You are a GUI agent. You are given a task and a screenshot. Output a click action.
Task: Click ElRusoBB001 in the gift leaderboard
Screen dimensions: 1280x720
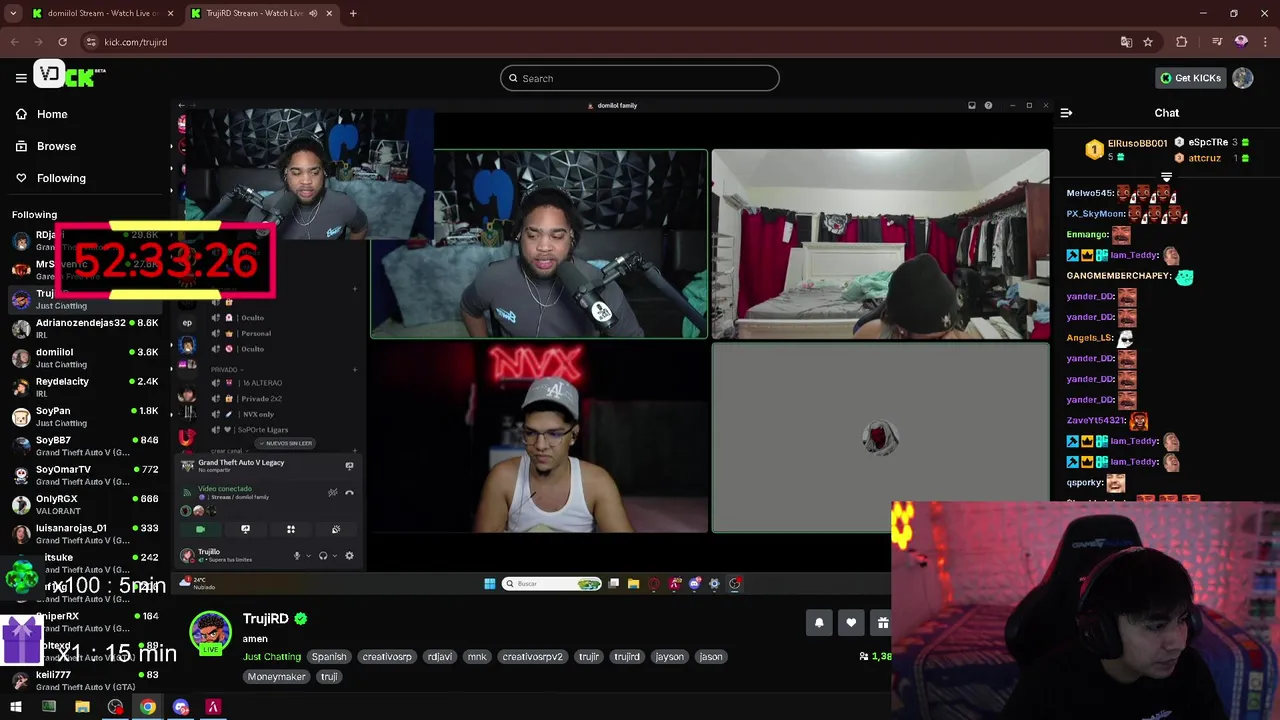coord(1137,143)
